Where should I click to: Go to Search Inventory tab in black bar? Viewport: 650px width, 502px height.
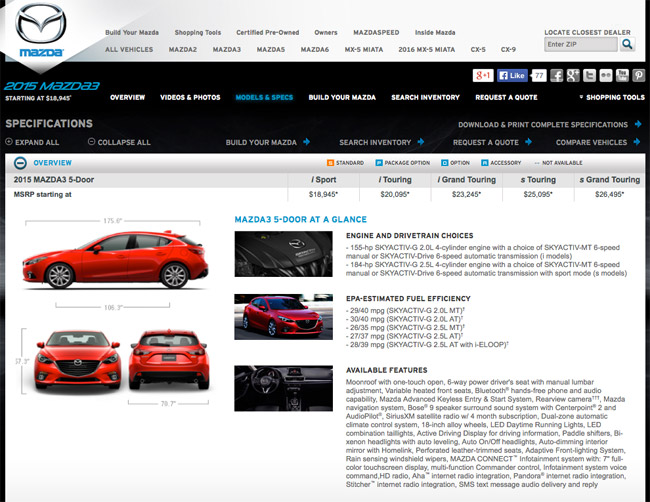(425, 97)
